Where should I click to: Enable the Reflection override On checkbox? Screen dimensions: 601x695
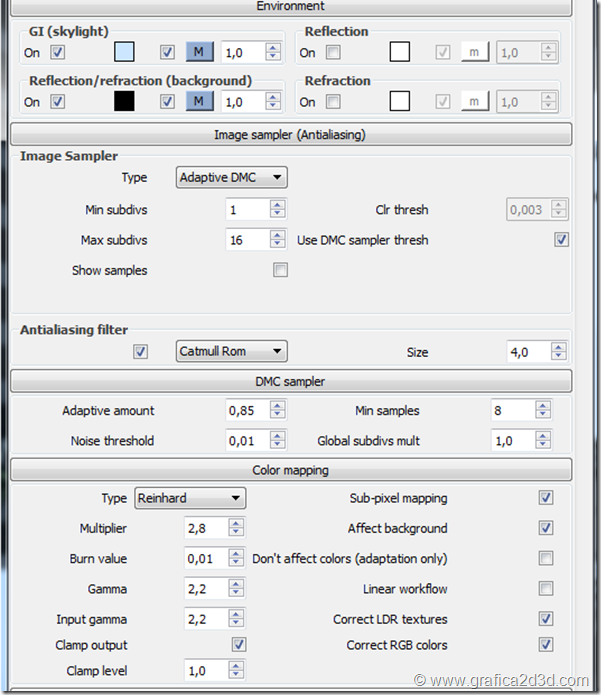[333, 52]
